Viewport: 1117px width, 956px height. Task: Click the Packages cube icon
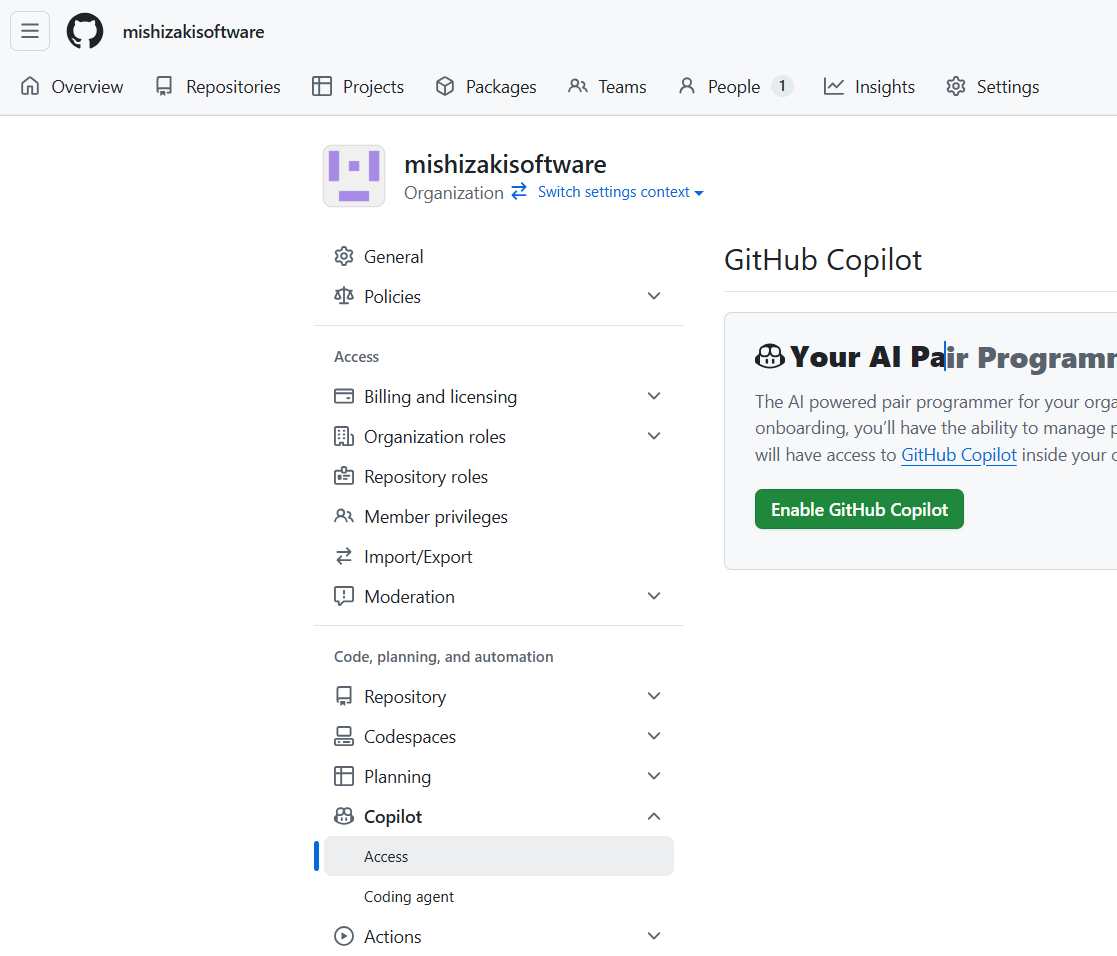point(445,86)
